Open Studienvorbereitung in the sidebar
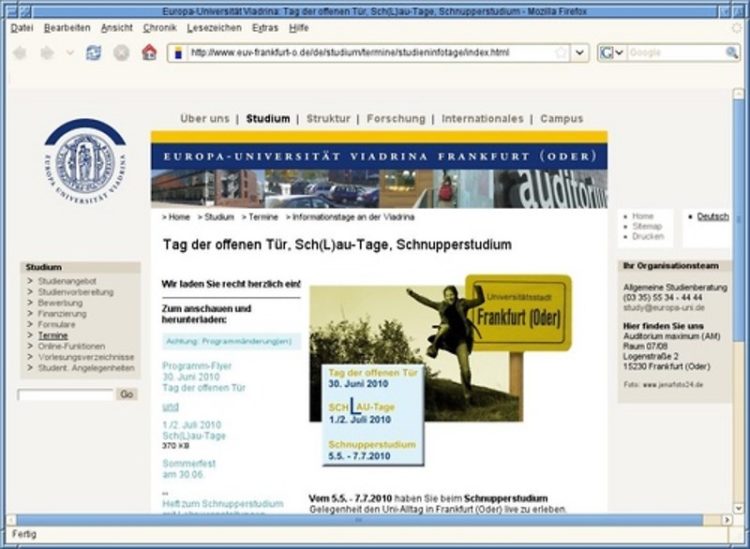This screenshot has width=750, height=549. [x=76, y=292]
